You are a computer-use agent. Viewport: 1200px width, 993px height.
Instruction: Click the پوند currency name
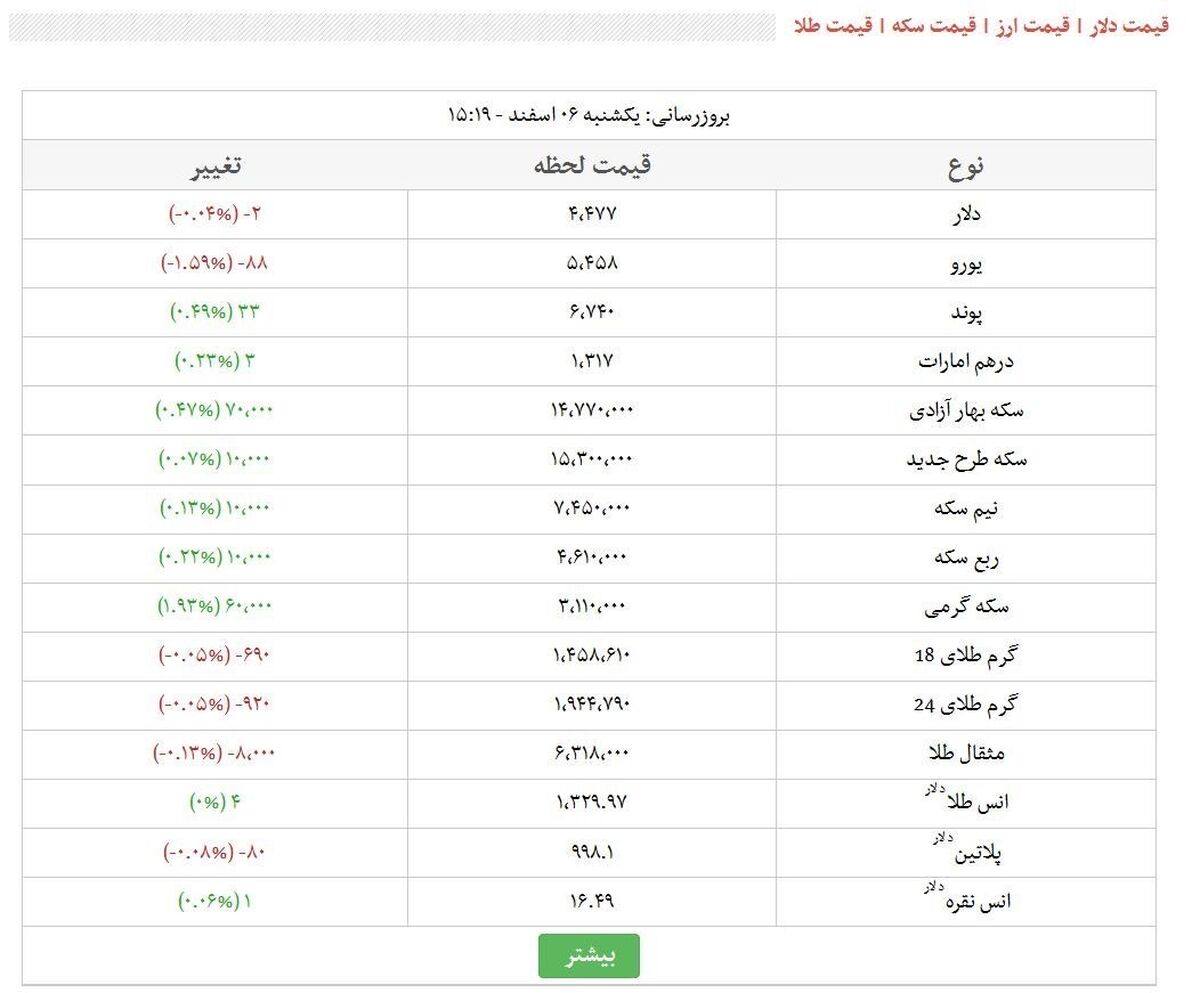click(966, 313)
